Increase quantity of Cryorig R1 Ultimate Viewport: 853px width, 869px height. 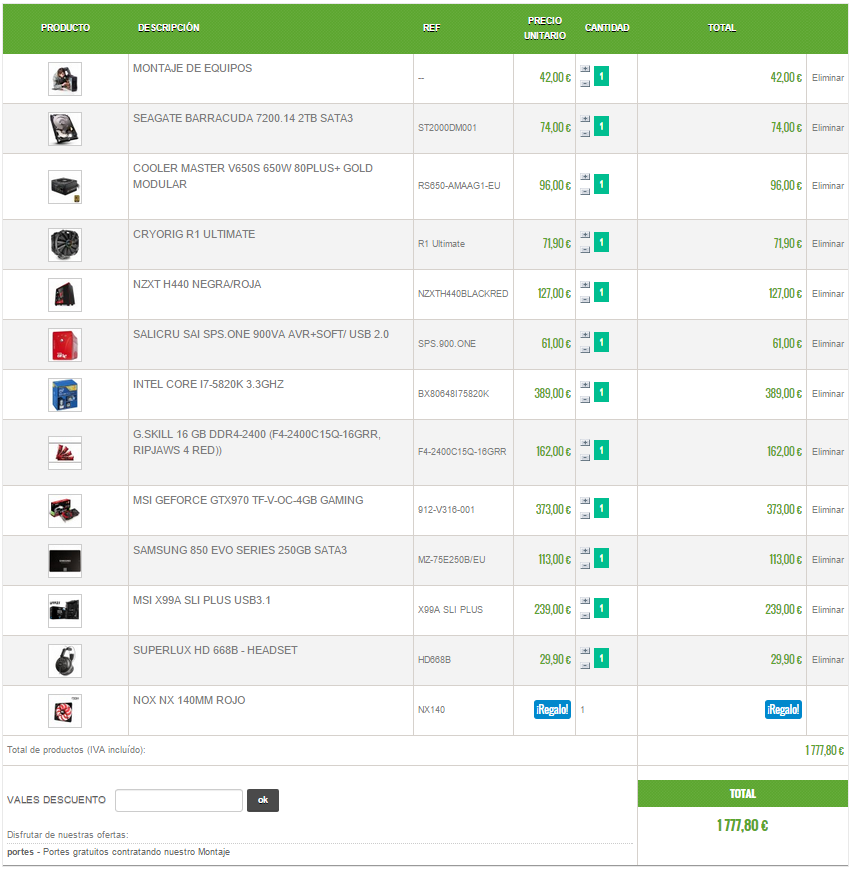click(x=585, y=235)
